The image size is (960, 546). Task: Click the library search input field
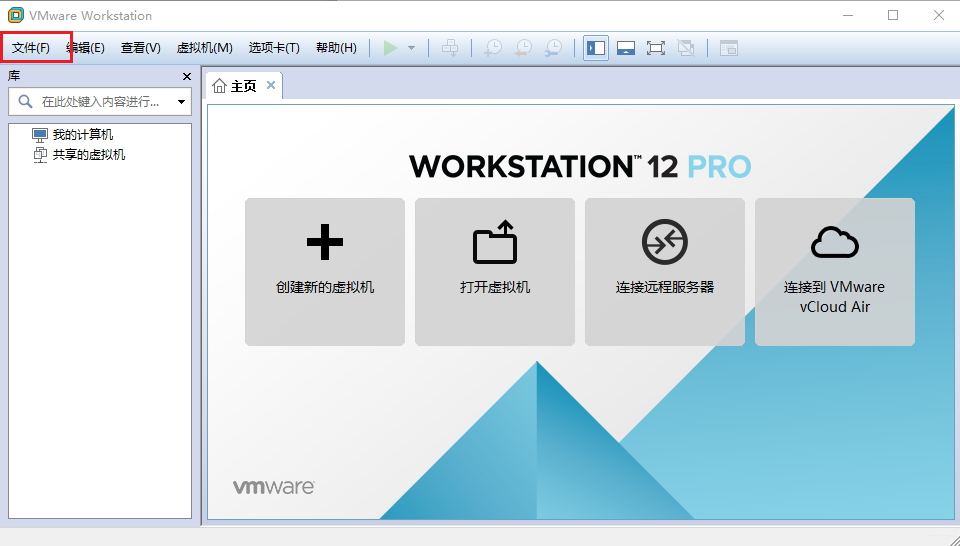click(100, 102)
